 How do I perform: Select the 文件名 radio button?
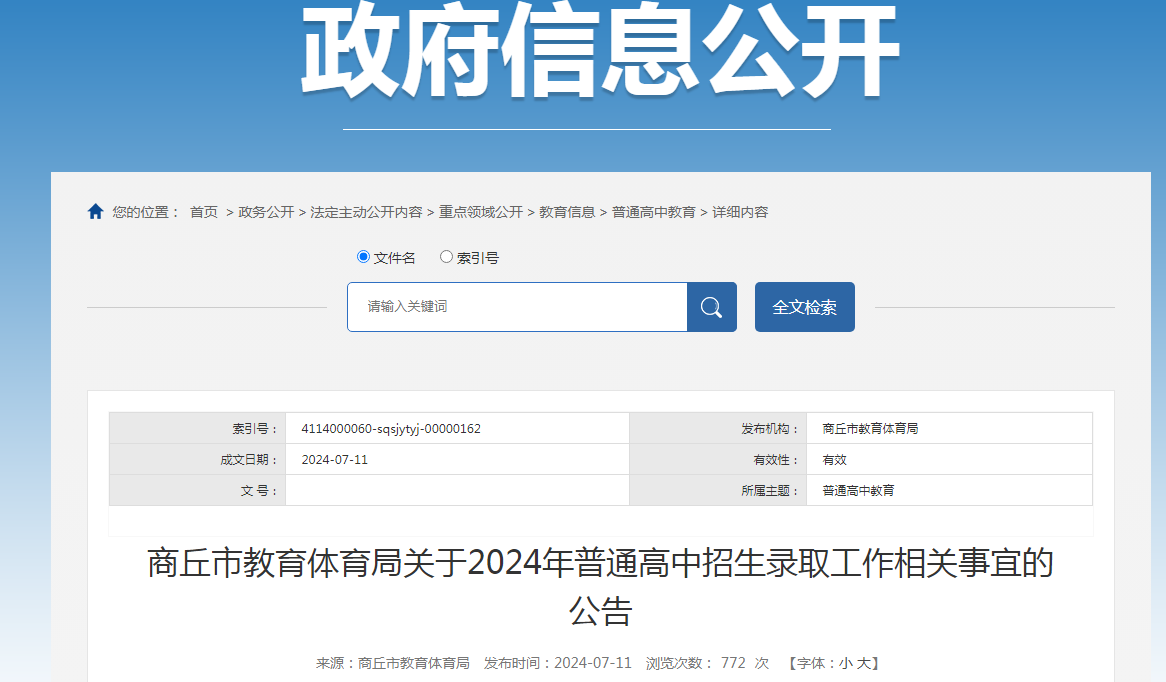(x=363, y=257)
